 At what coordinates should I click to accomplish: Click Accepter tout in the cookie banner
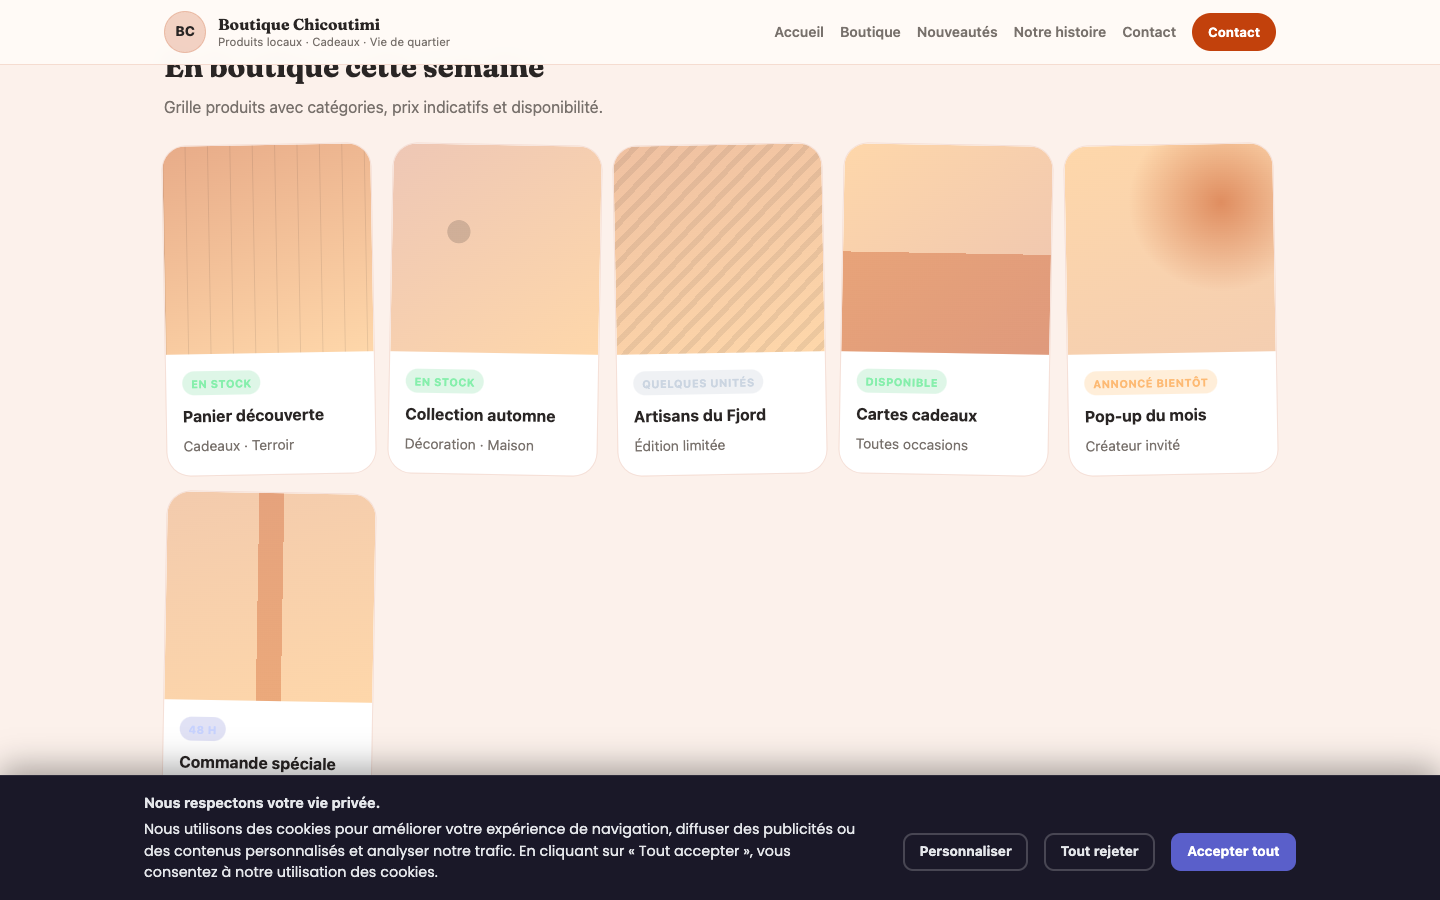[1233, 852]
